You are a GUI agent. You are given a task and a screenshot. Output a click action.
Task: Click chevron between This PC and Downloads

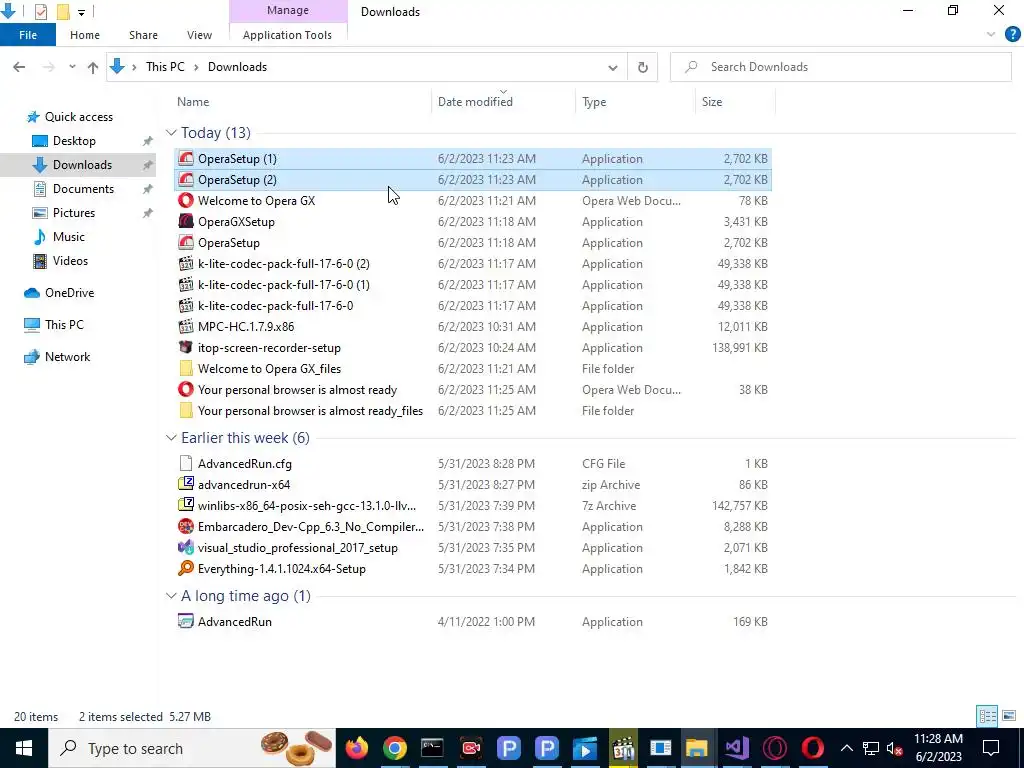click(x=196, y=67)
